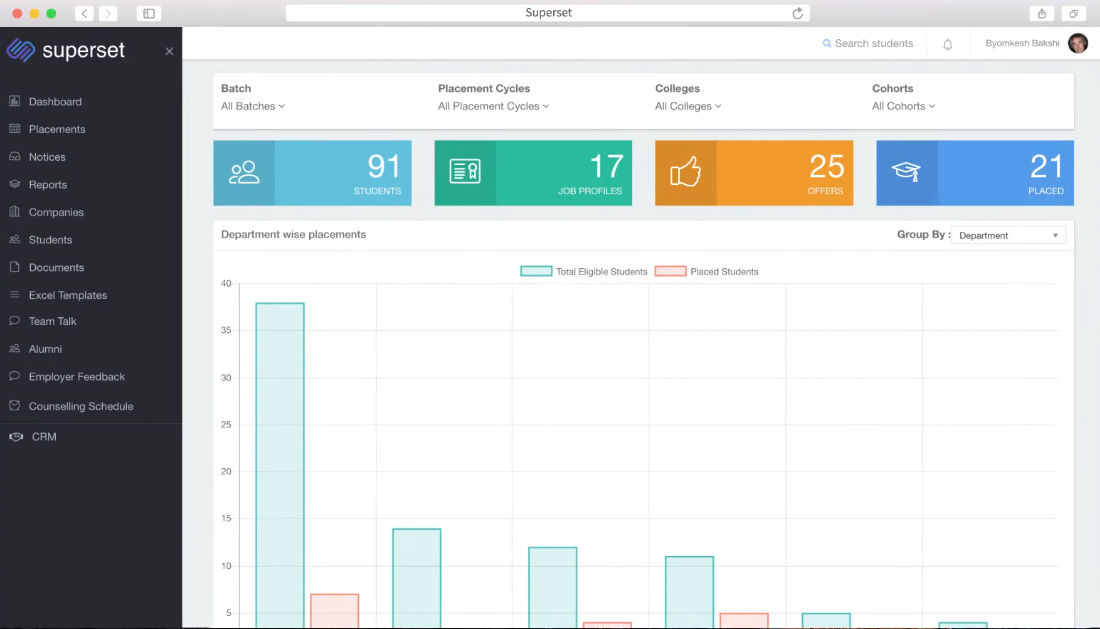Image resolution: width=1100 pixels, height=629 pixels.
Task: Open Companies menu item
Action: (x=56, y=212)
